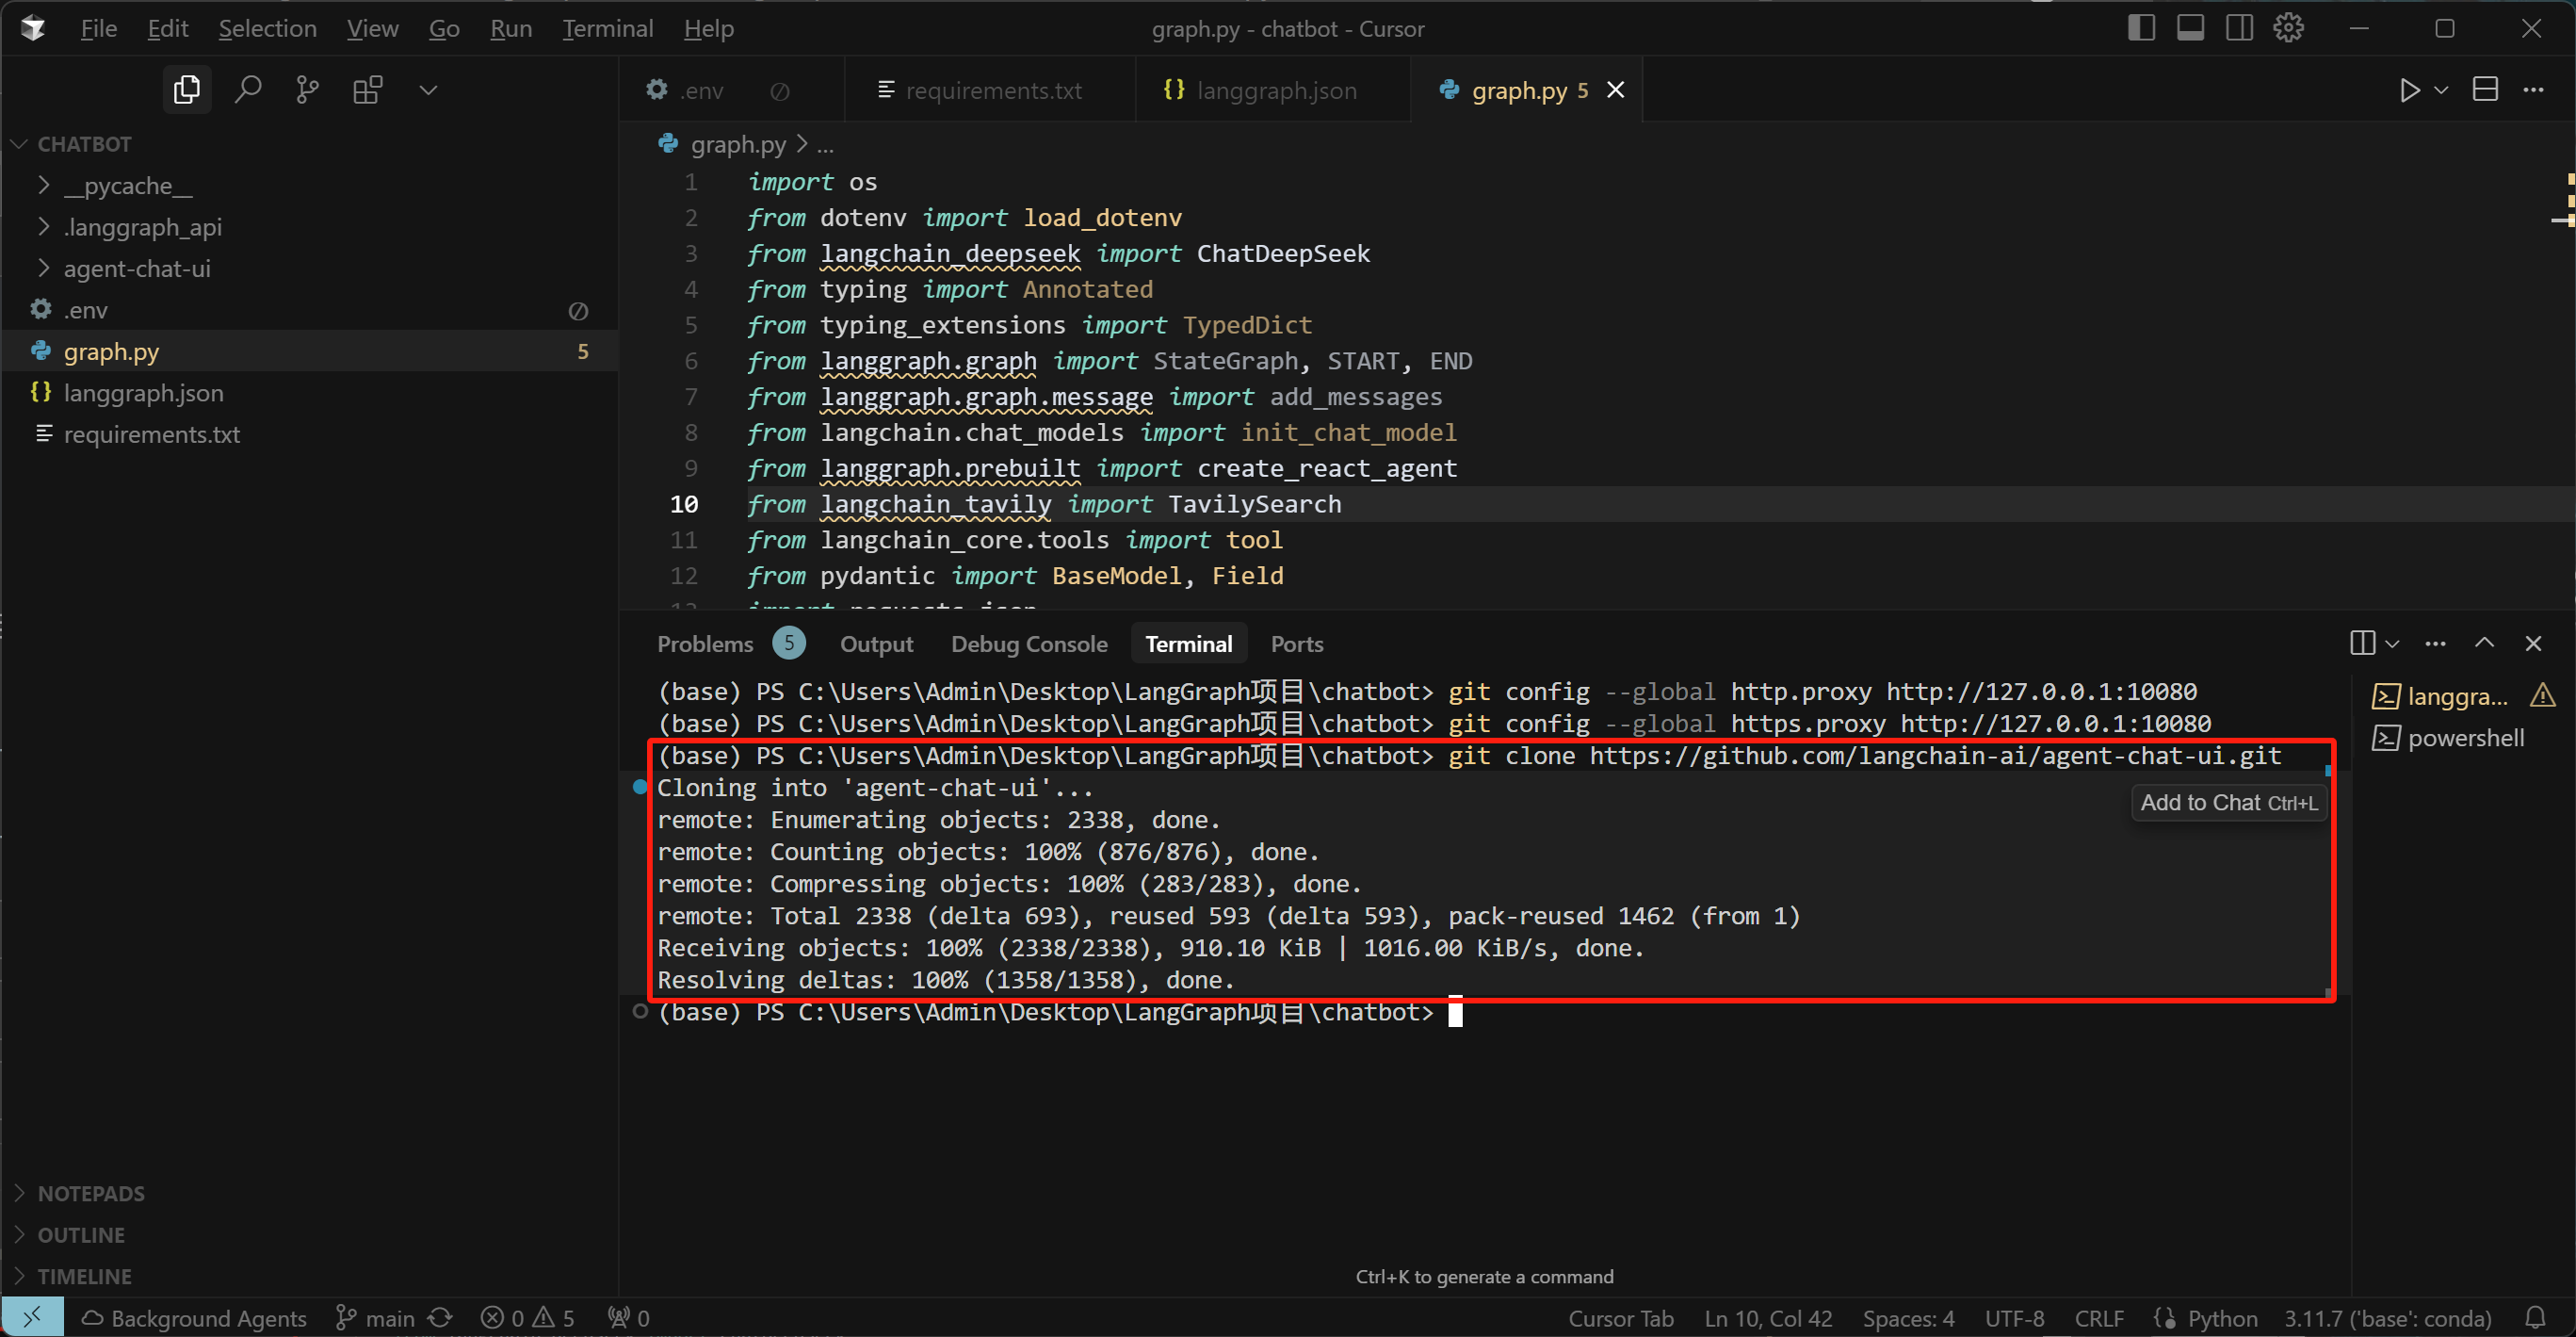Show more activity bar views chevron

(428, 90)
